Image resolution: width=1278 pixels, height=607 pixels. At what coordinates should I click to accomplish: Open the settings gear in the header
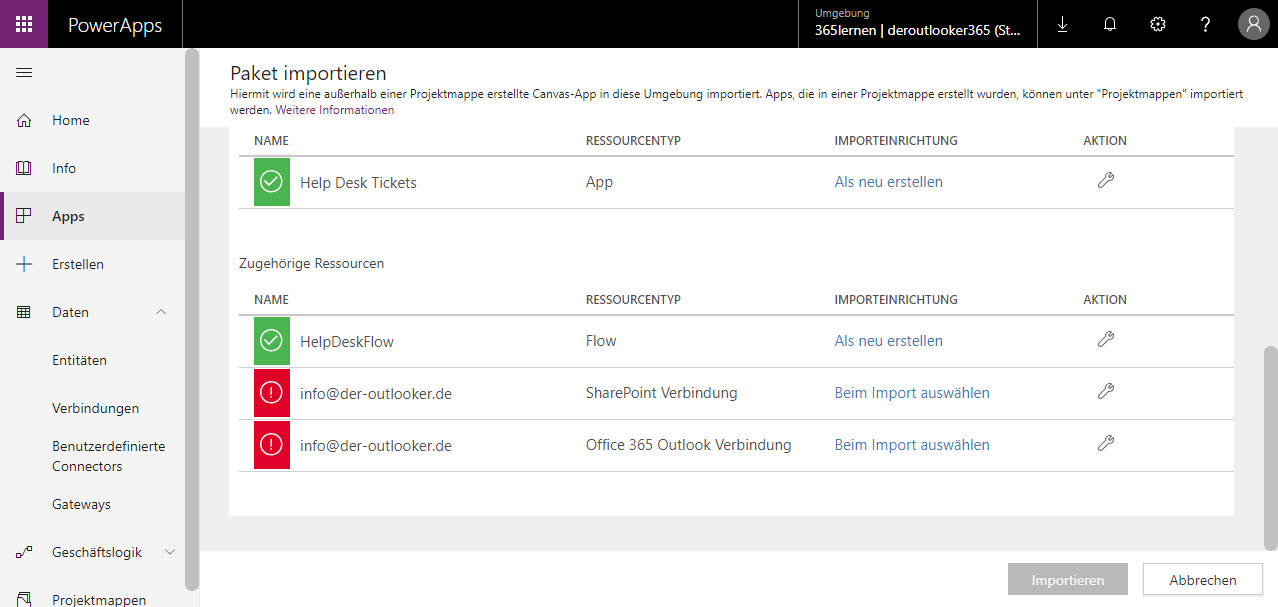pyautogui.click(x=1158, y=24)
